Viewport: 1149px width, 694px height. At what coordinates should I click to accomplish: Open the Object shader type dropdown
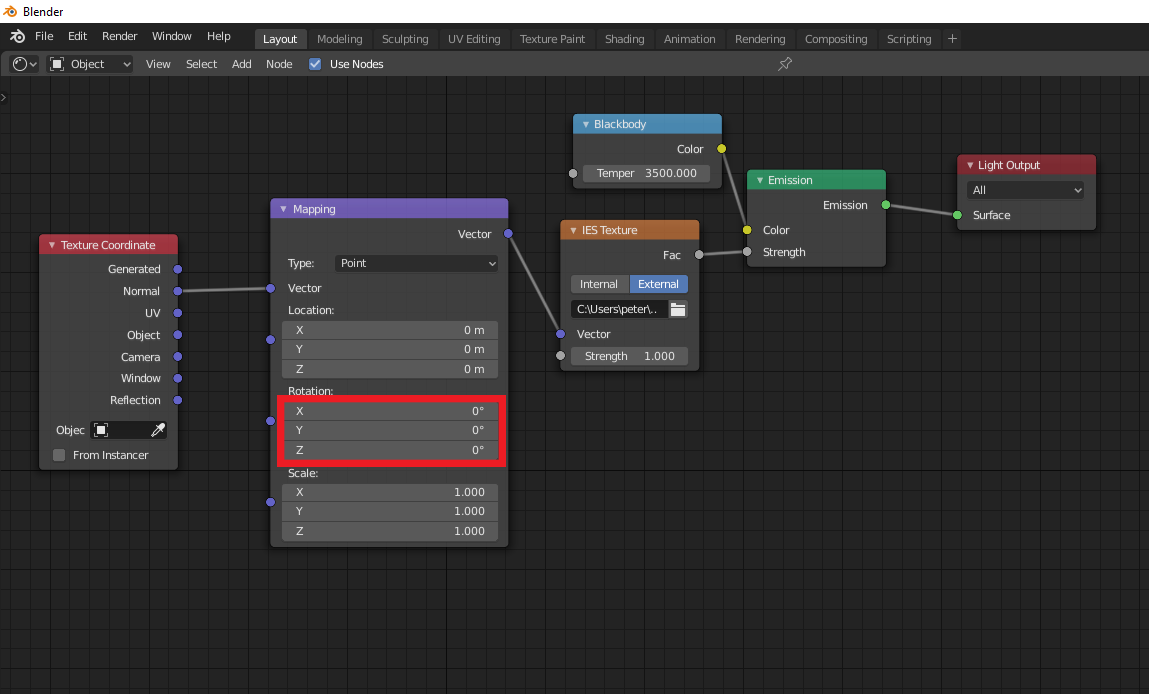[91, 64]
